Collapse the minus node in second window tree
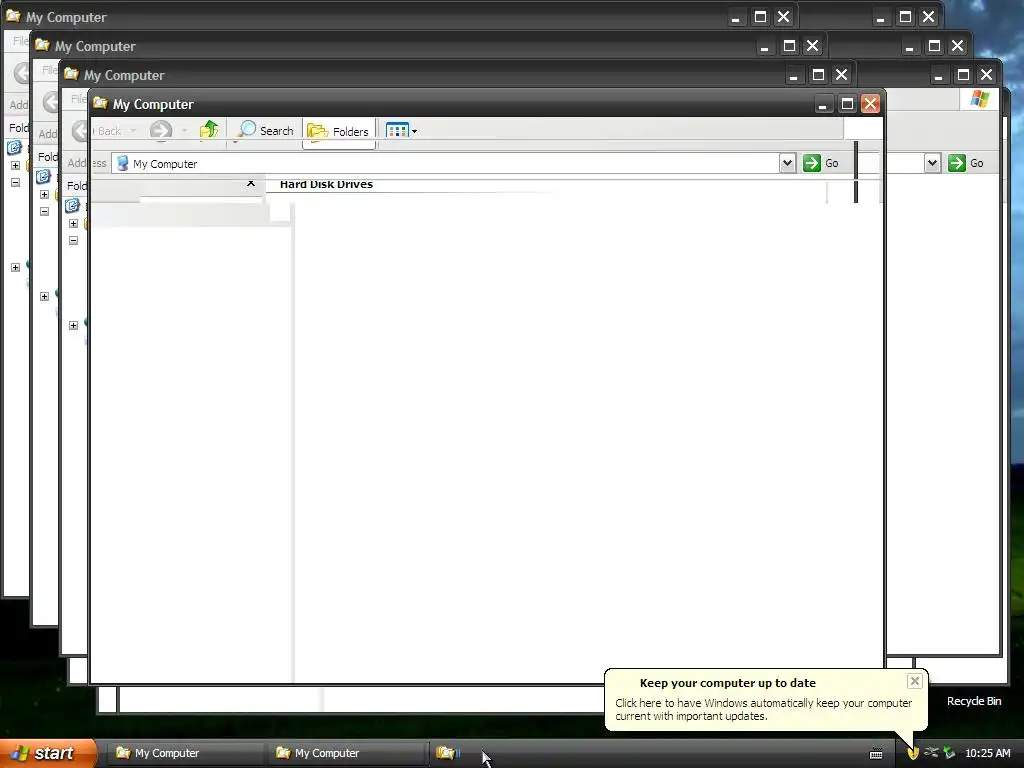This screenshot has height=768, width=1024. click(x=44, y=211)
